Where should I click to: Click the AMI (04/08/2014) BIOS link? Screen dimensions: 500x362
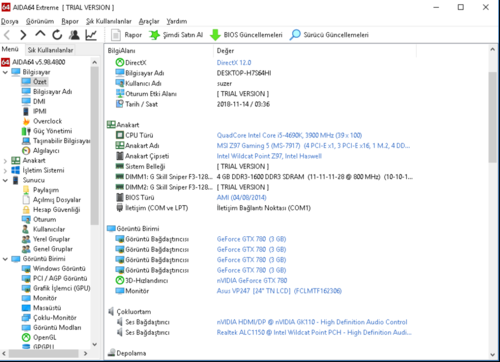click(242, 198)
